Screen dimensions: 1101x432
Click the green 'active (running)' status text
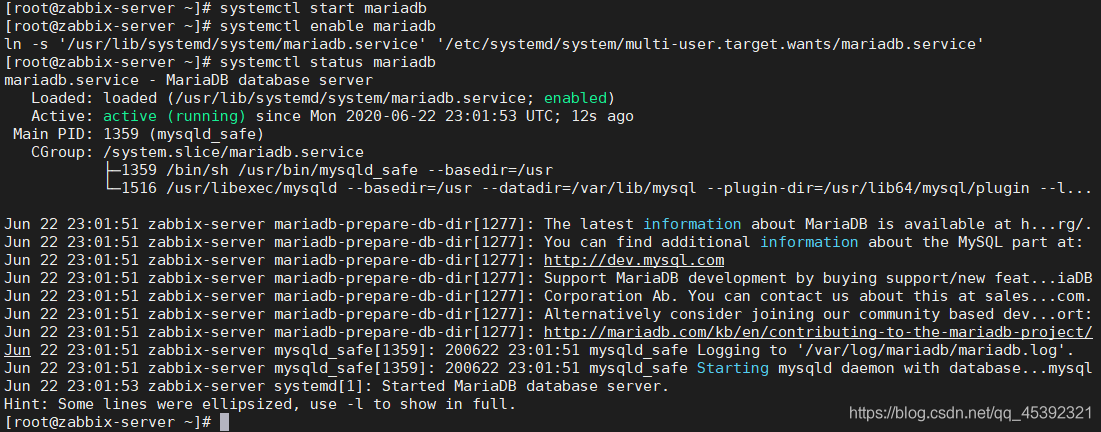click(x=175, y=117)
